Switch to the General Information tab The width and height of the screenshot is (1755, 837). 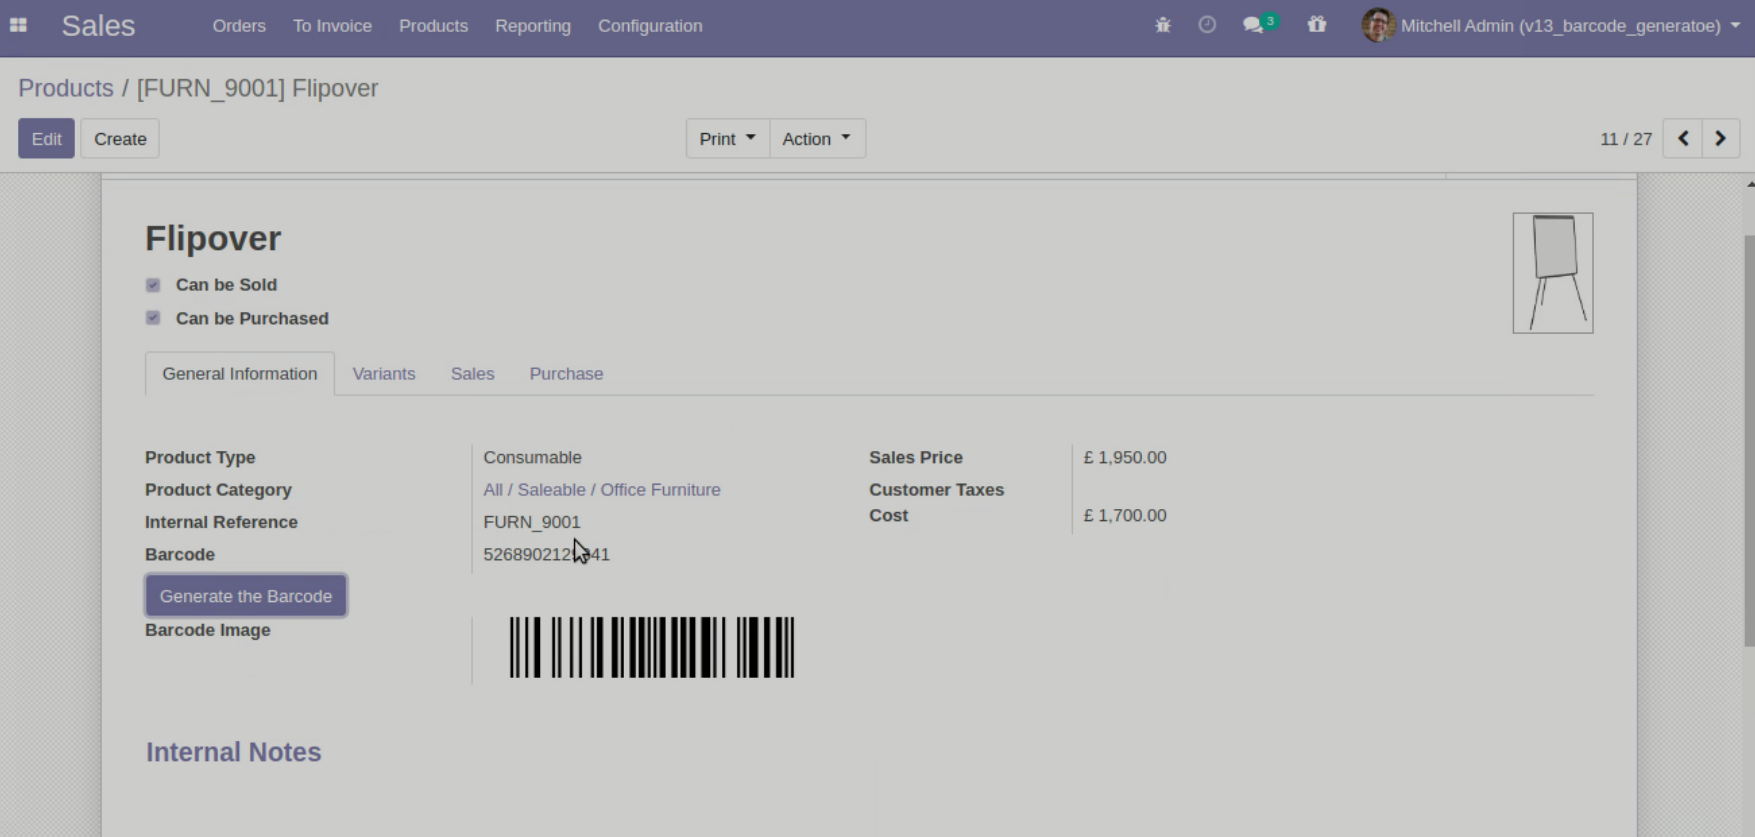240,374
